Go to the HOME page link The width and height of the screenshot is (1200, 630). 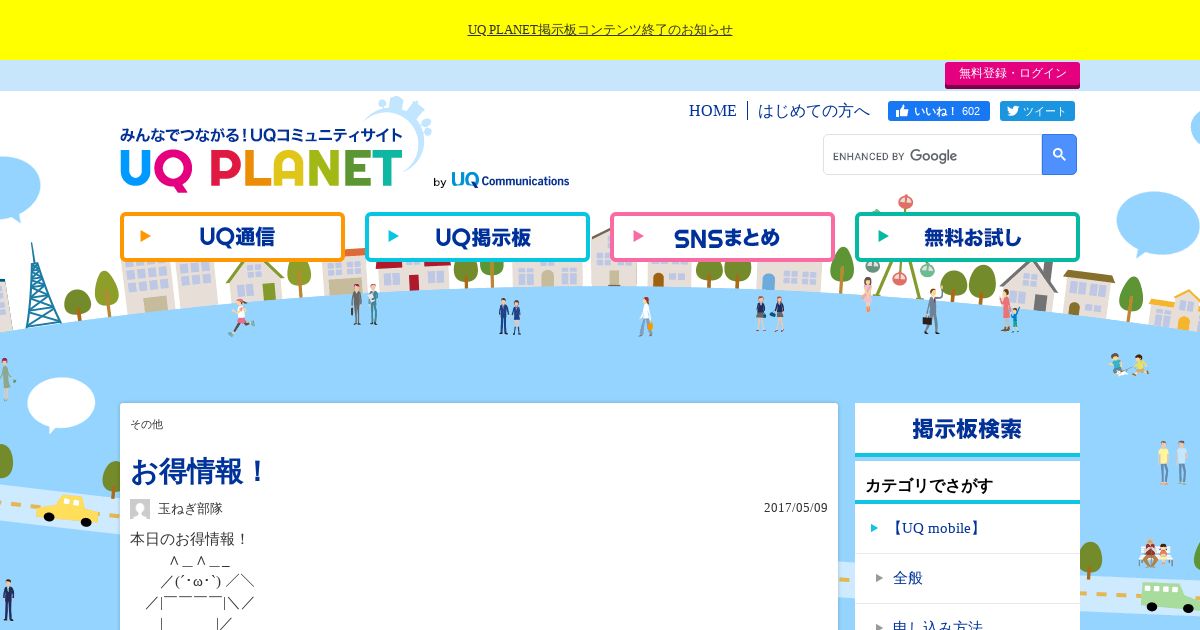pos(712,111)
